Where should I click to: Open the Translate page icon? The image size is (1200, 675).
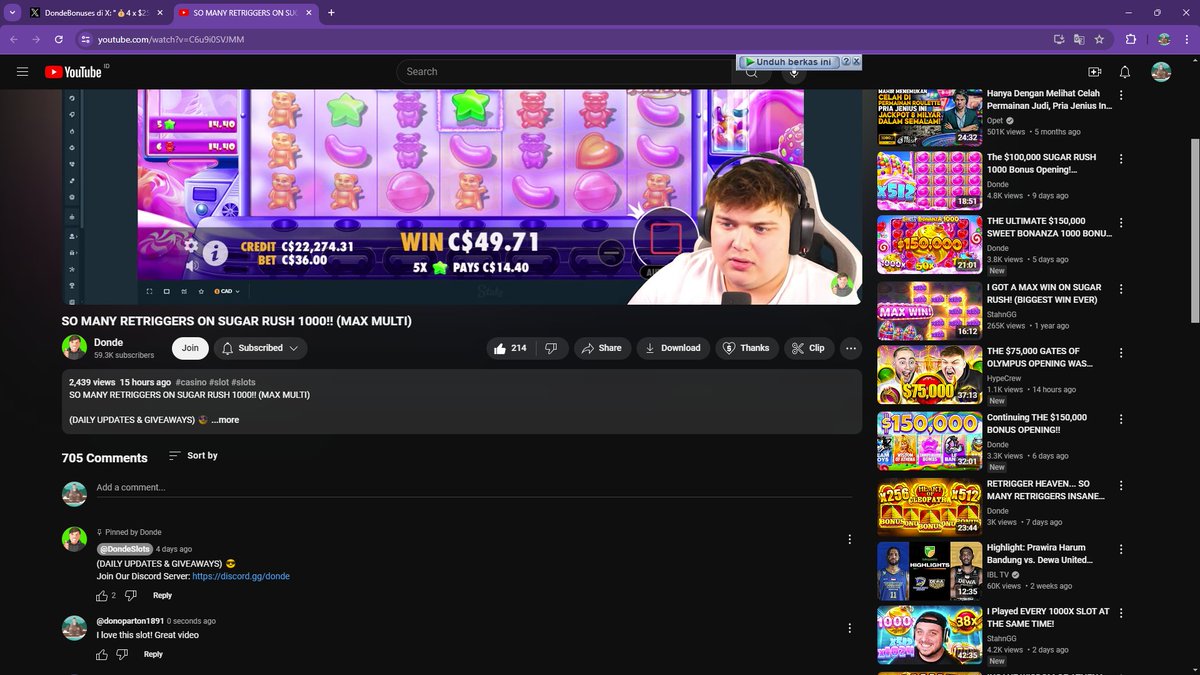pos(1079,39)
